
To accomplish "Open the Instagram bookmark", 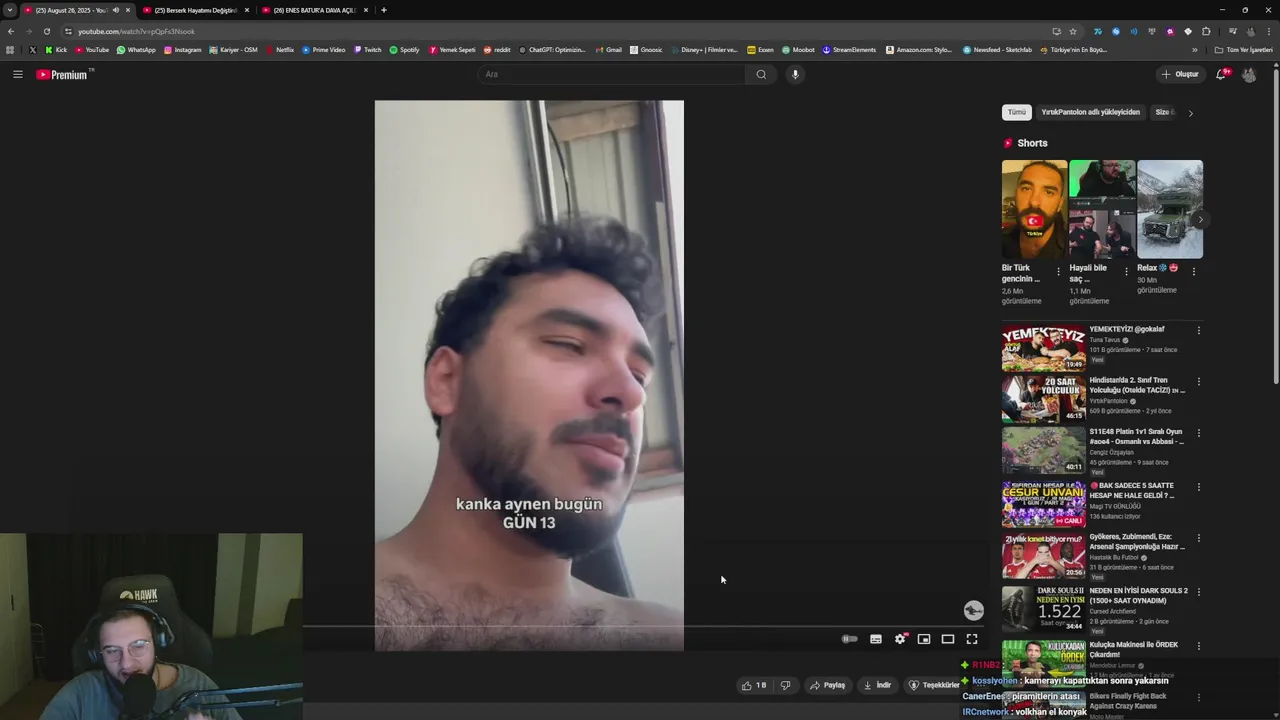I will click(182, 49).
